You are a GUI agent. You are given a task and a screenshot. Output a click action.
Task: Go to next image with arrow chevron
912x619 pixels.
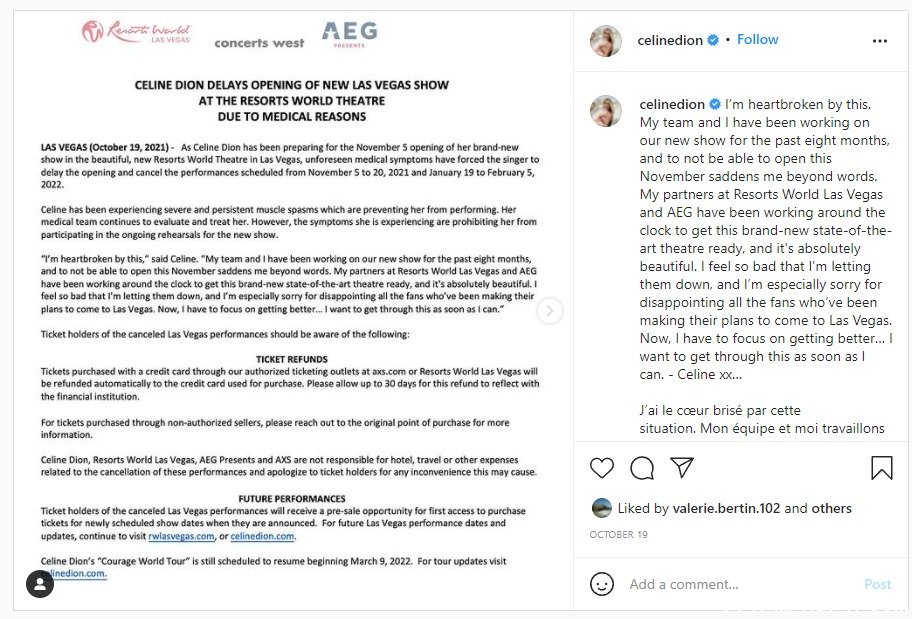(549, 311)
